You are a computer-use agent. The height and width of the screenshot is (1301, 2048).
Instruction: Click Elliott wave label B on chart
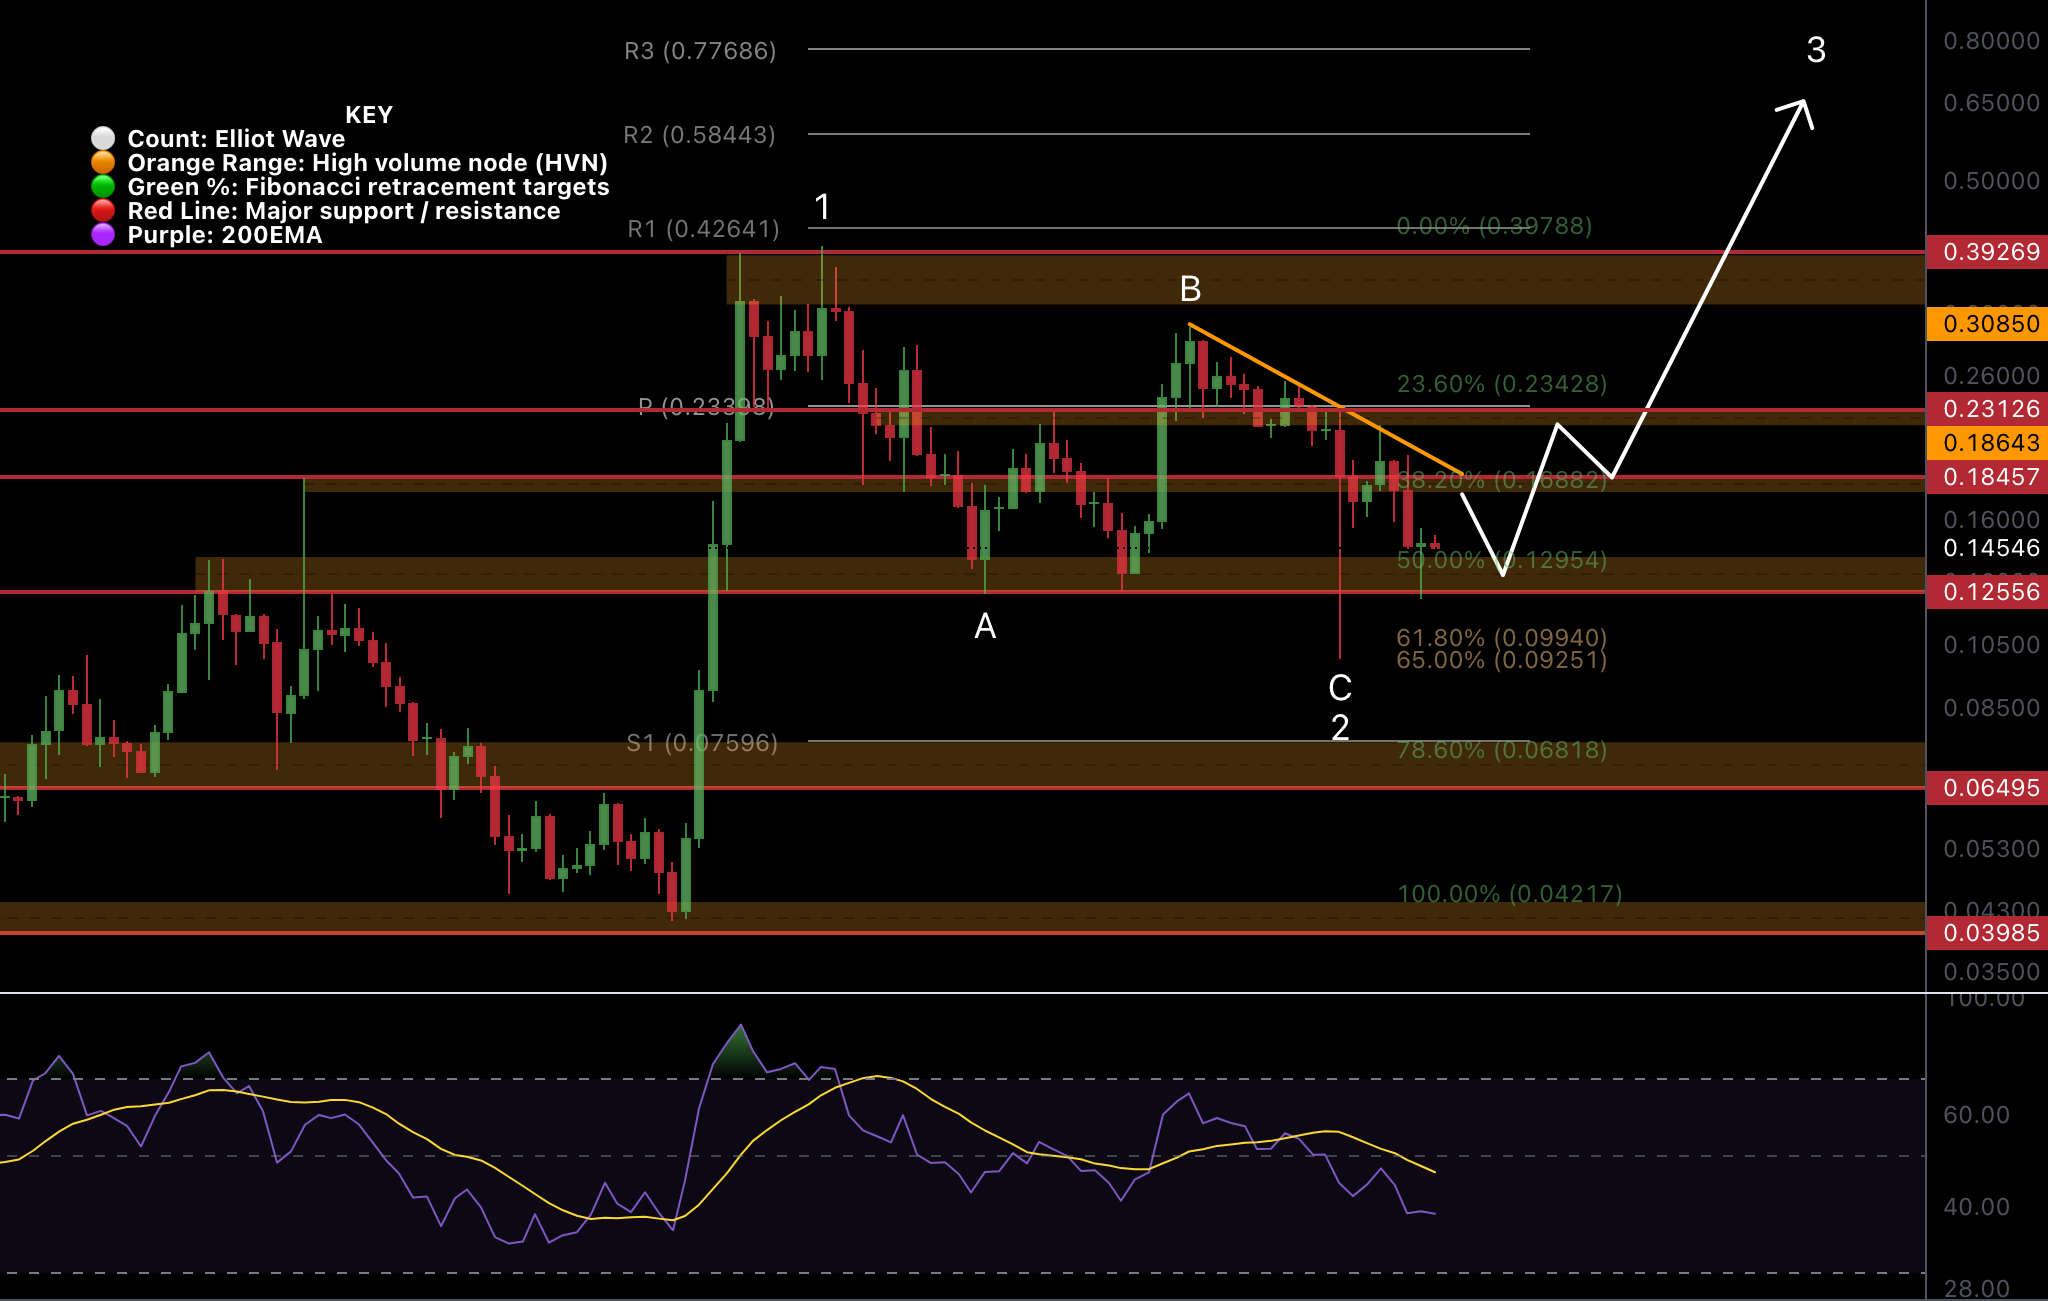click(x=1189, y=289)
